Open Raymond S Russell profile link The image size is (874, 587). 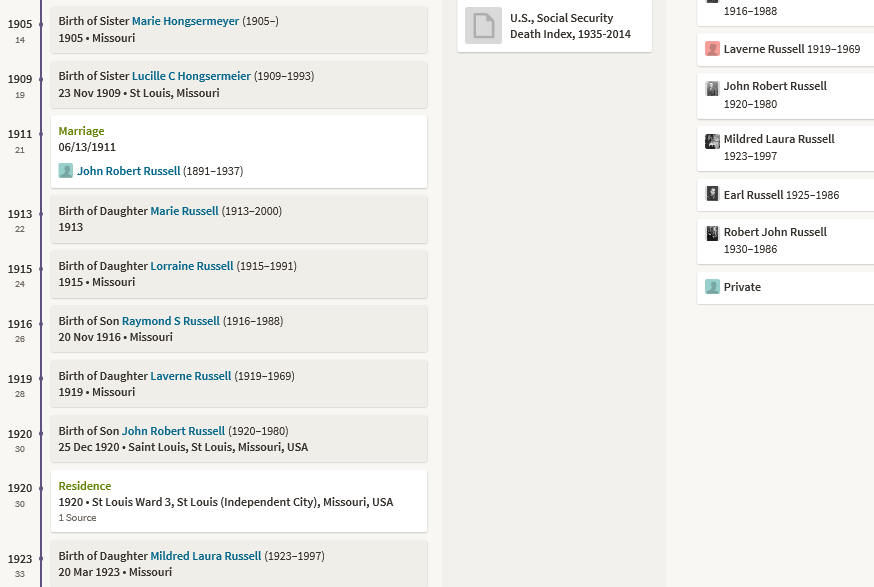[x=171, y=321]
